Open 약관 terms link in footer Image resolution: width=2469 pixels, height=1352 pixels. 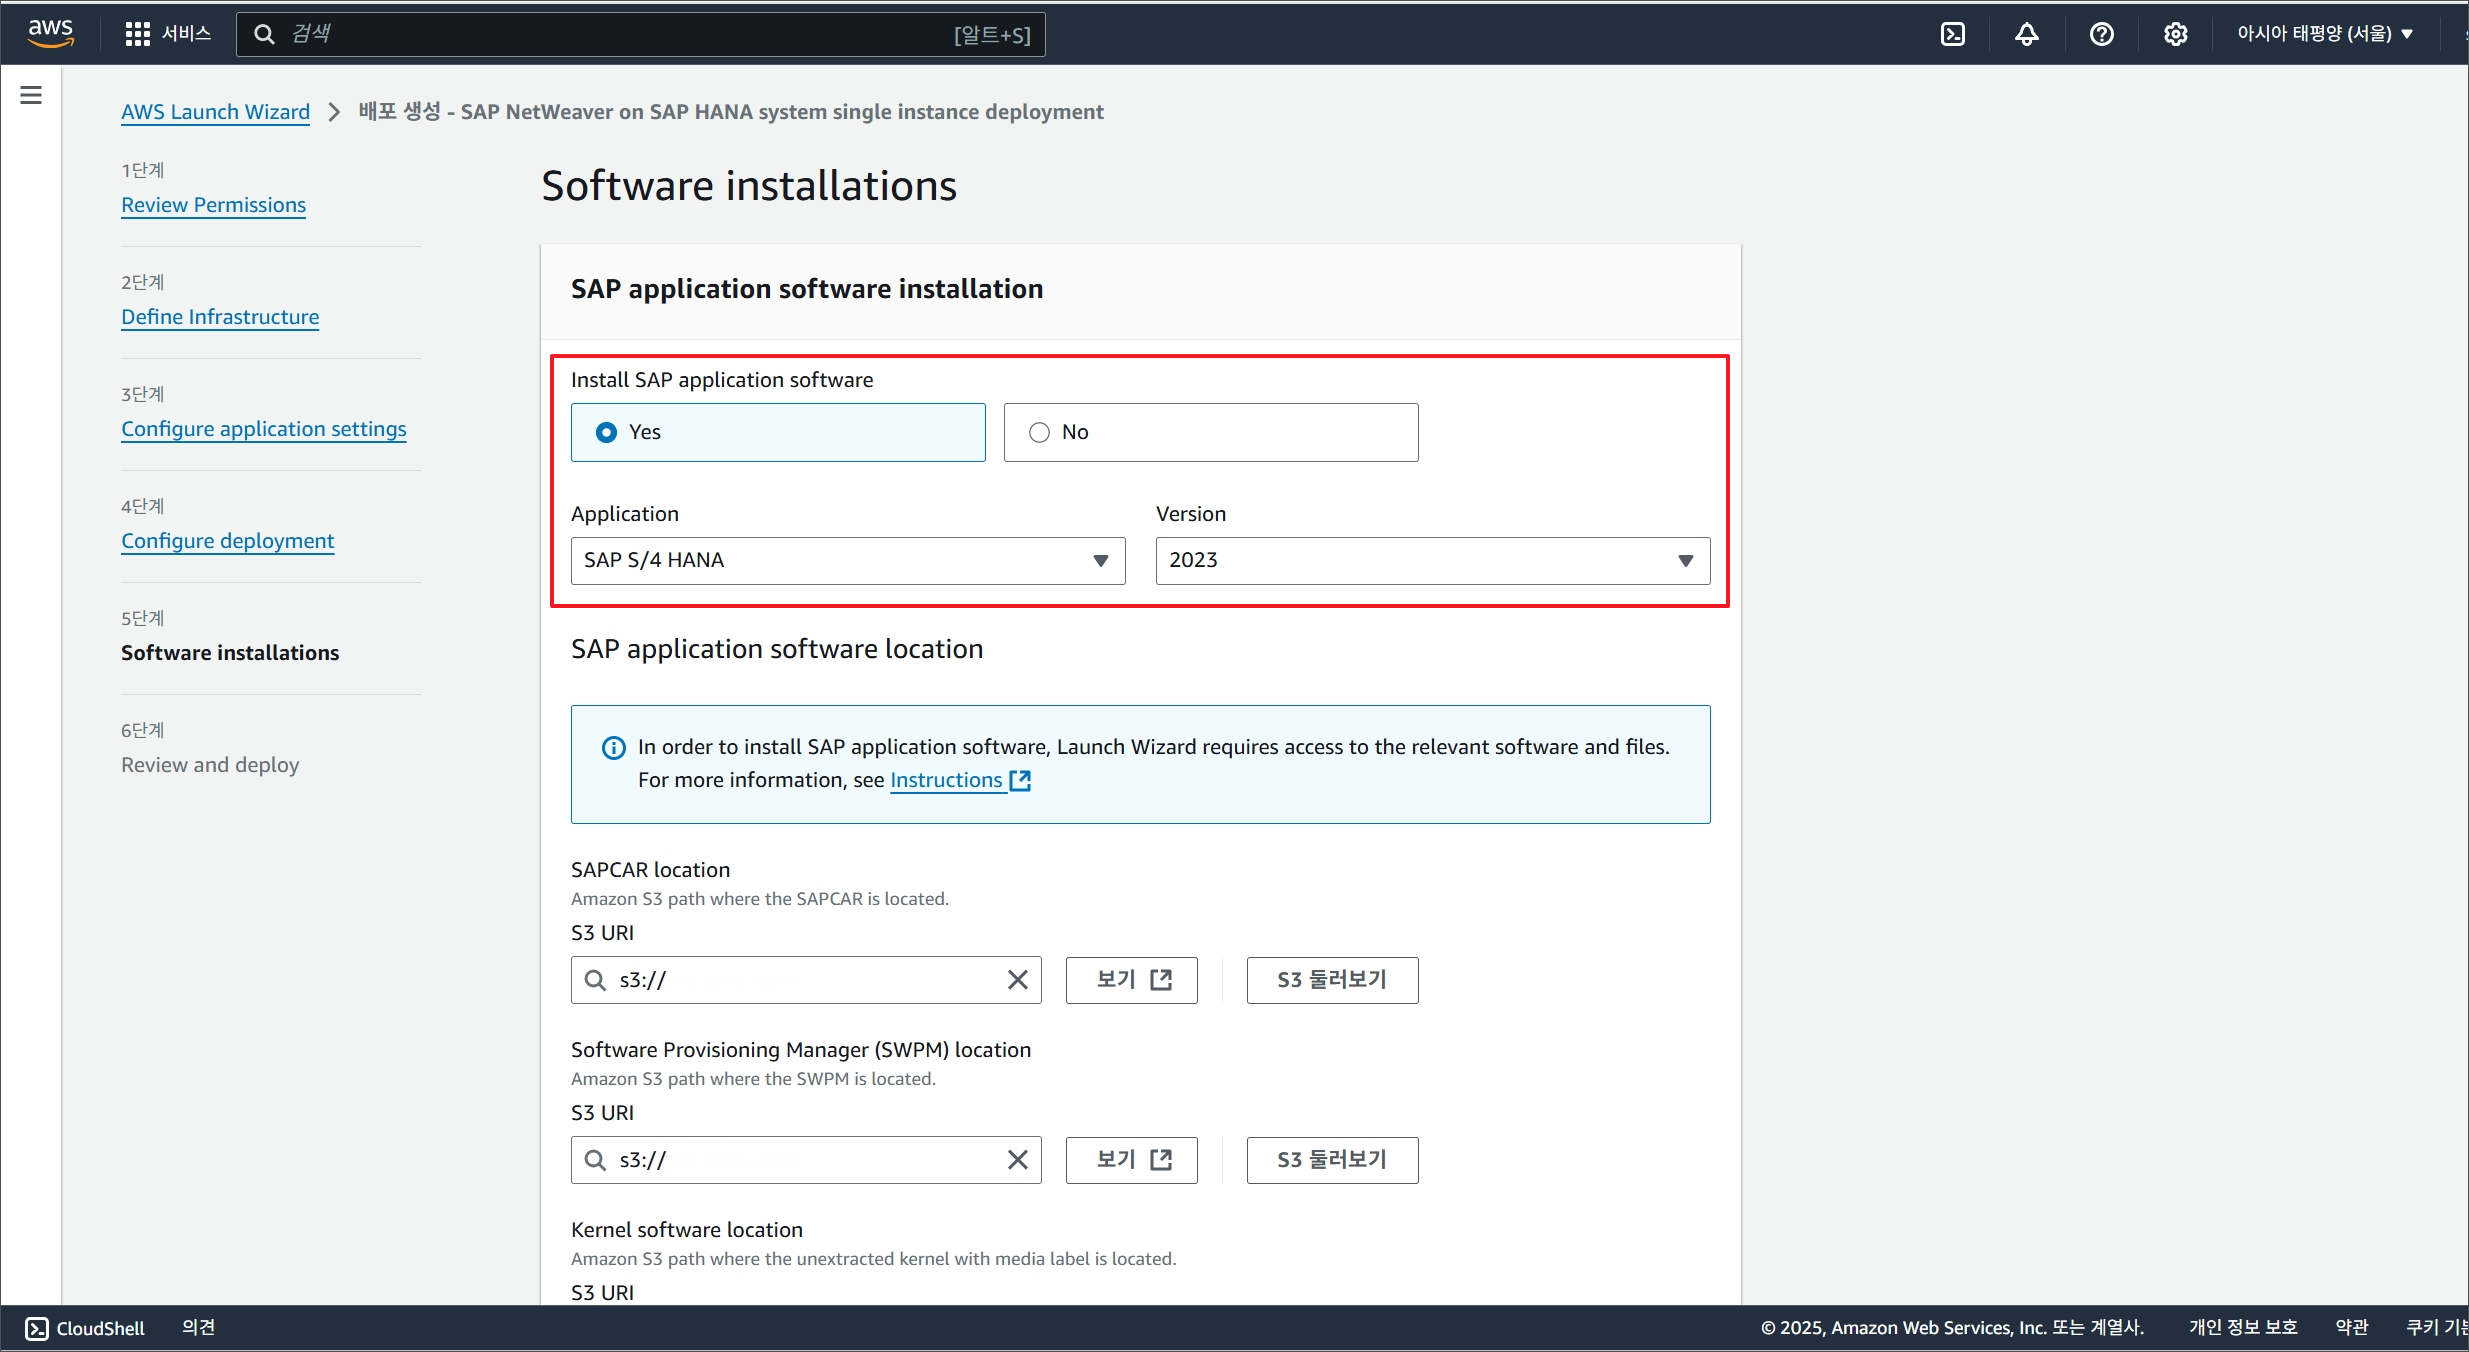click(x=2351, y=1327)
